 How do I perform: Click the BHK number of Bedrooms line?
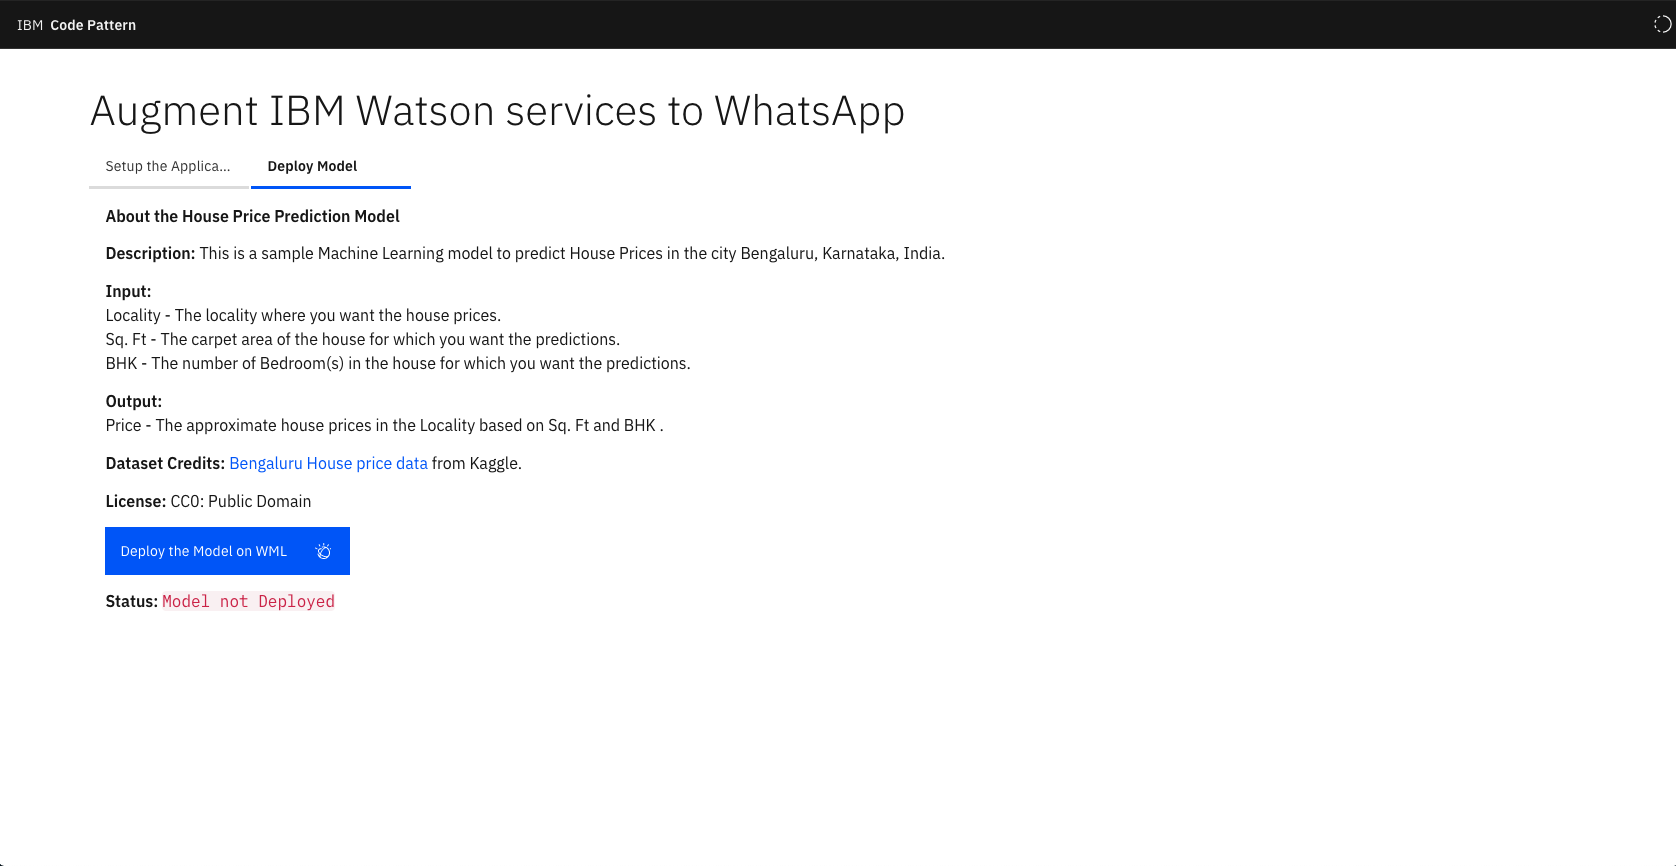(x=398, y=363)
